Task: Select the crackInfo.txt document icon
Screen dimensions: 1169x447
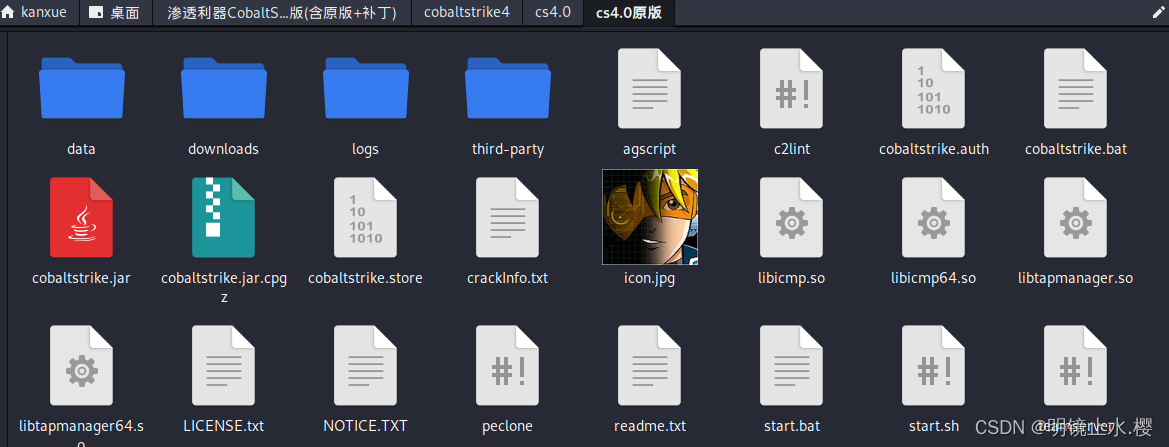Action: coord(508,217)
